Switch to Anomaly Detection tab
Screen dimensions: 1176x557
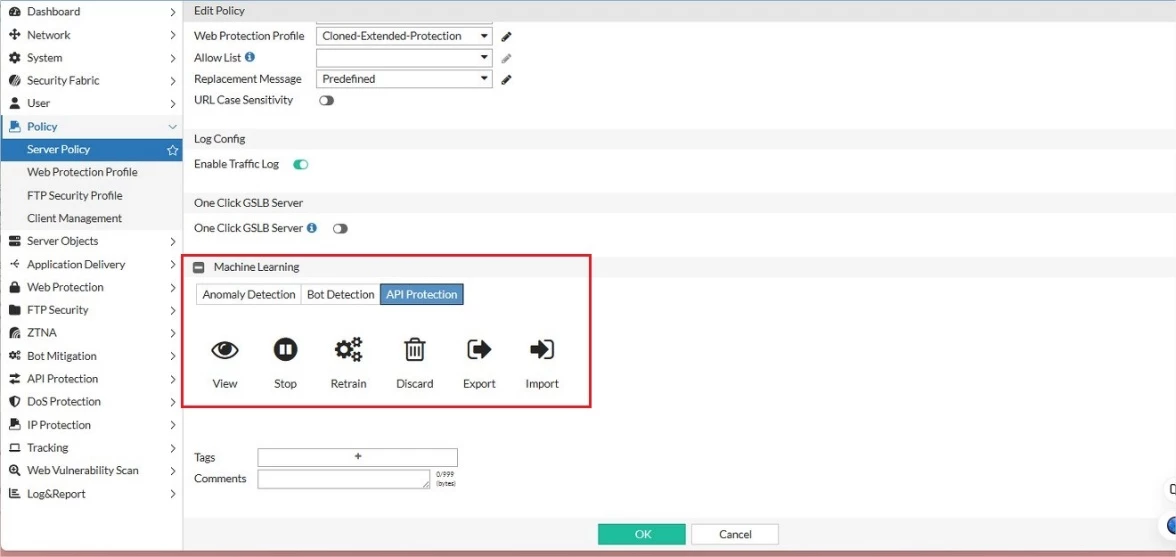[249, 295]
